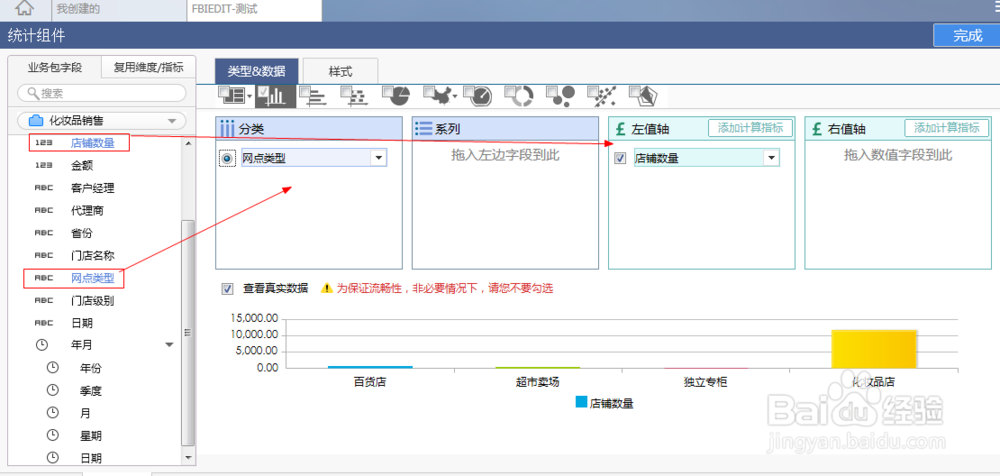The height and width of the screenshot is (476, 1000).
Task: Click the clock icon beside 月
Action: (x=53, y=413)
